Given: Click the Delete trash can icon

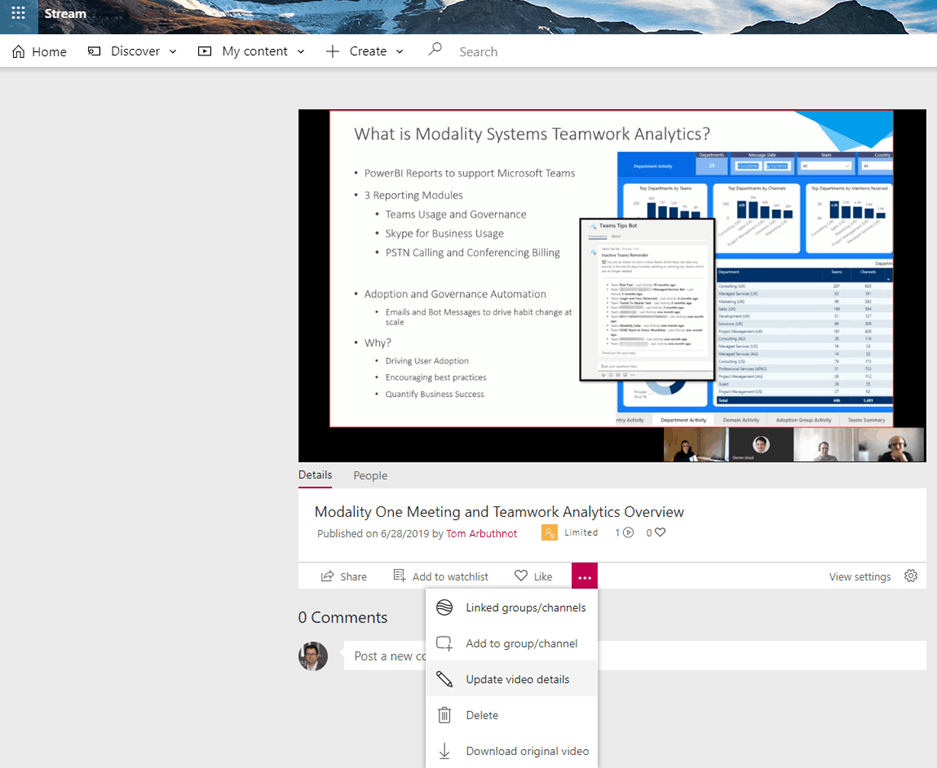Looking at the screenshot, I should [445, 715].
